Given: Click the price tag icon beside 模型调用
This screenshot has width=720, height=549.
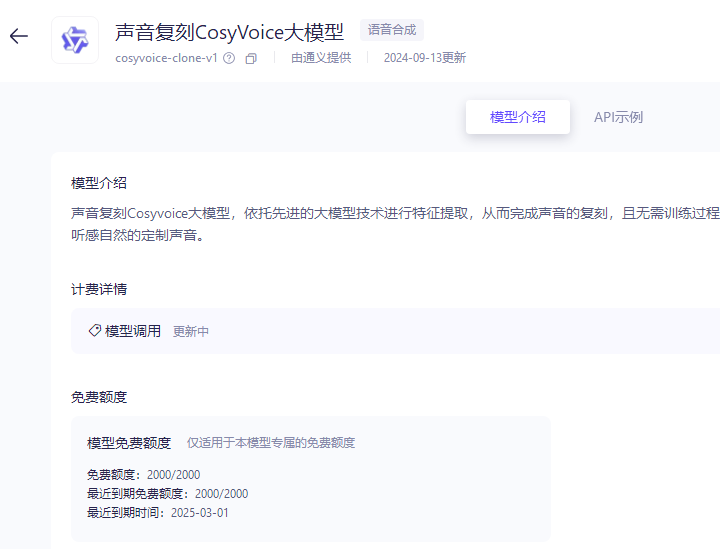Looking at the screenshot, I should coord(95,331).
